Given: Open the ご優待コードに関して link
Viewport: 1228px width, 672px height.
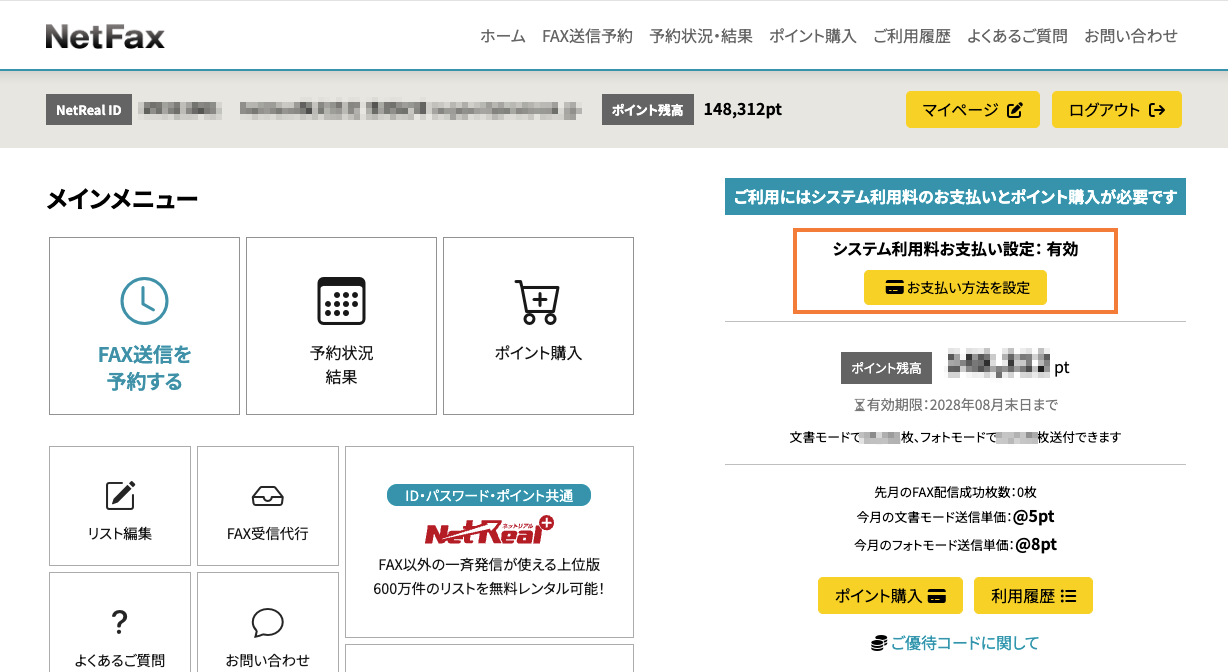Looking at the screenshot, I should click(x=955, y=643).
